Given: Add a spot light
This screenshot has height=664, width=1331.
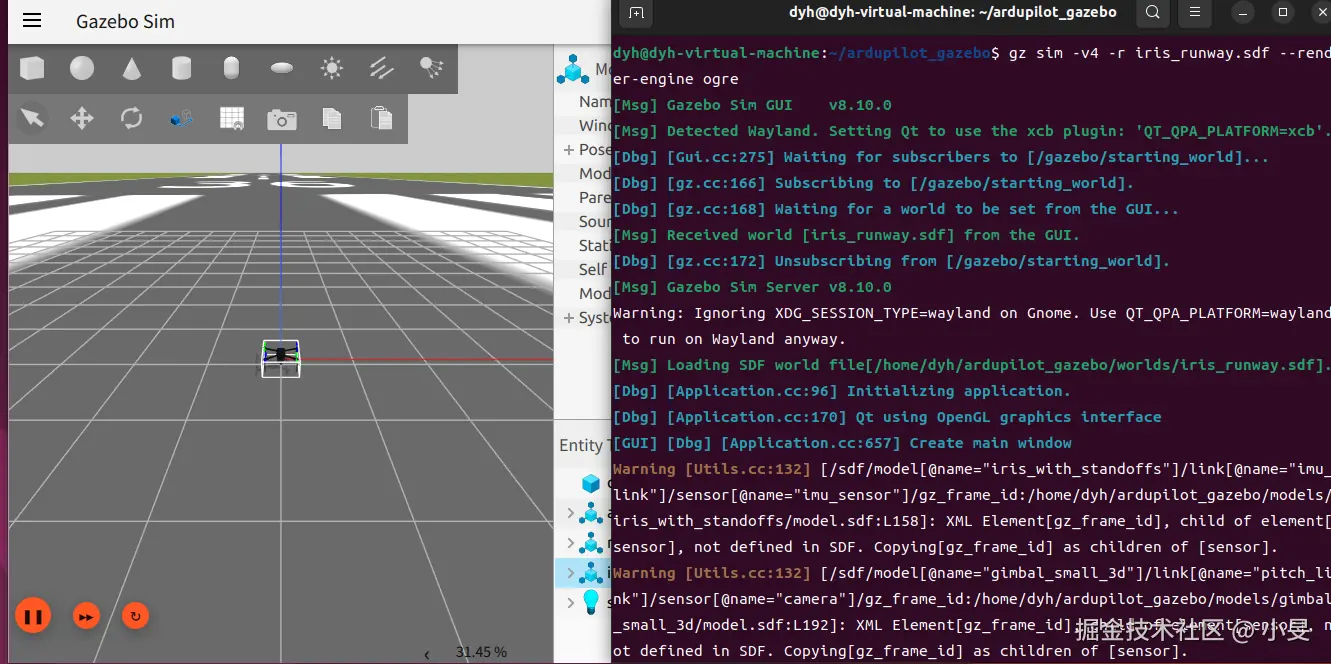Looking at the screenshot, I should [432, 68].
